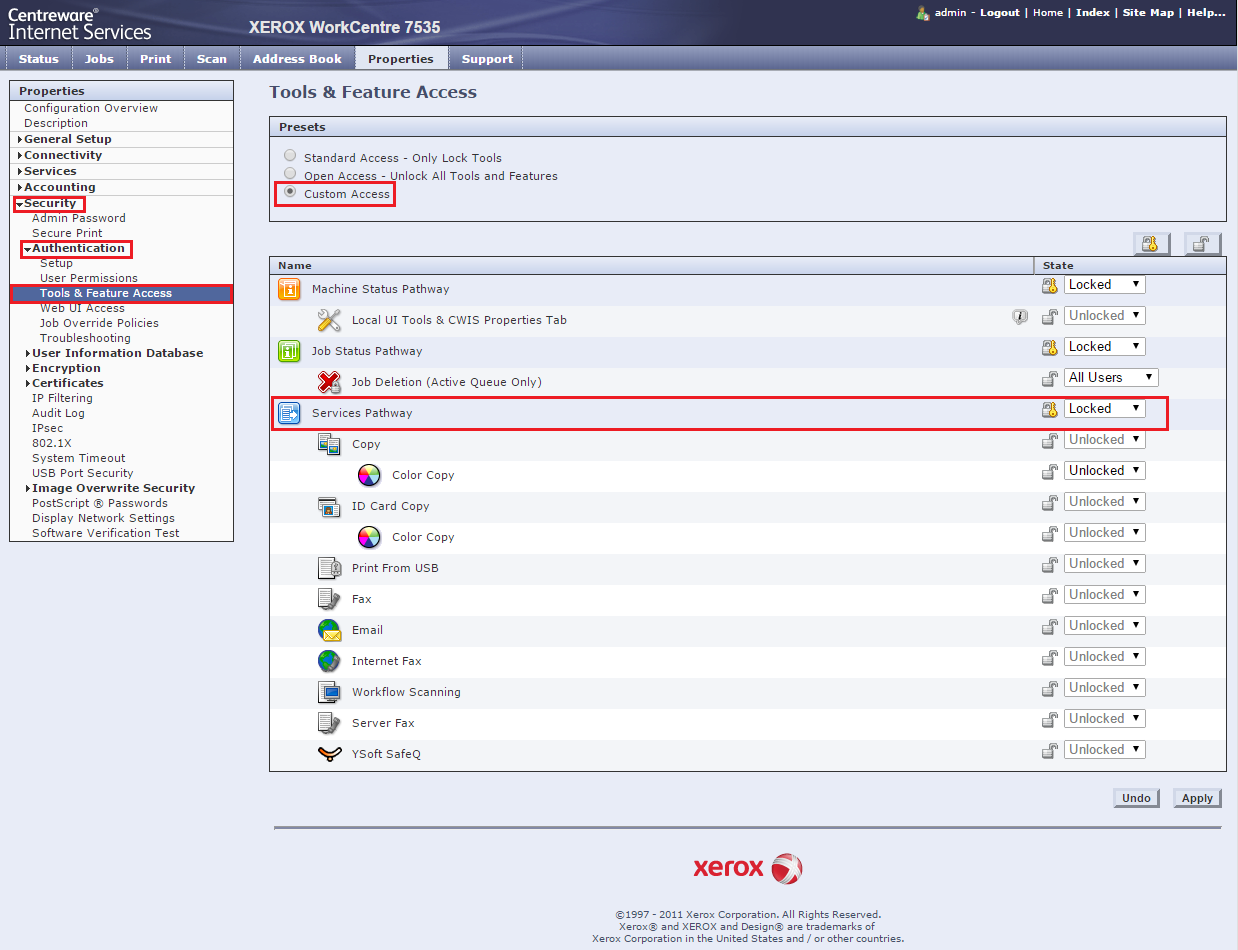Click the Job Deletion red X icon
The width and height of the screenshot is (1238, 950).
pos(329,382)
